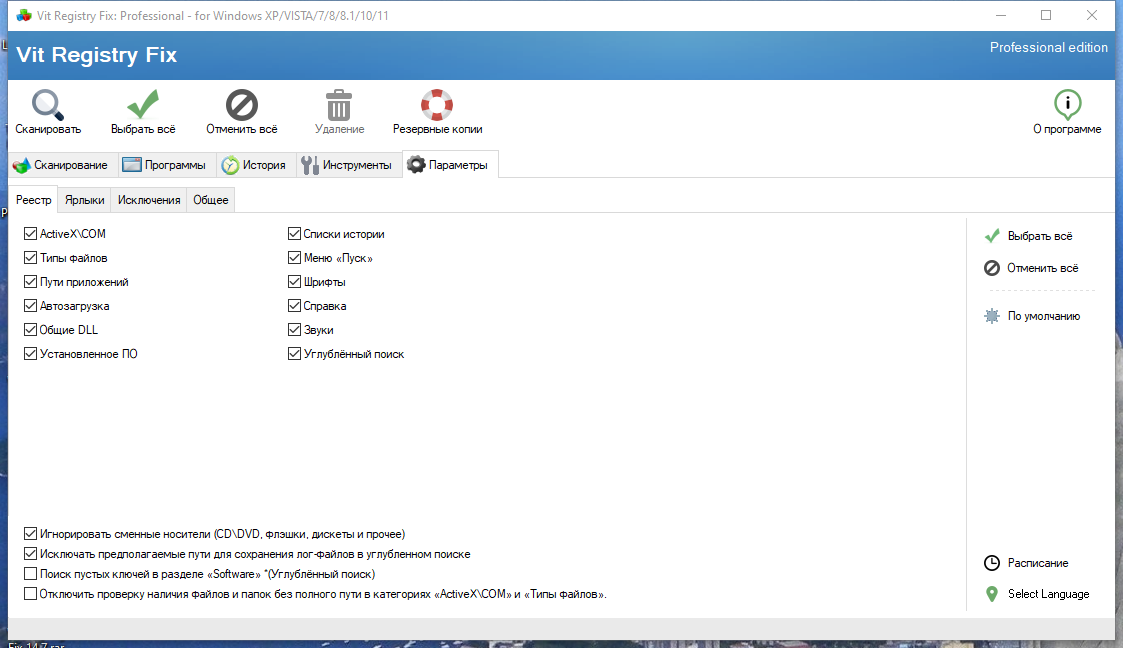1123x648 pixels.
Task: Click the Сканировать magnifier icon
Action: [x=48, y=105]
